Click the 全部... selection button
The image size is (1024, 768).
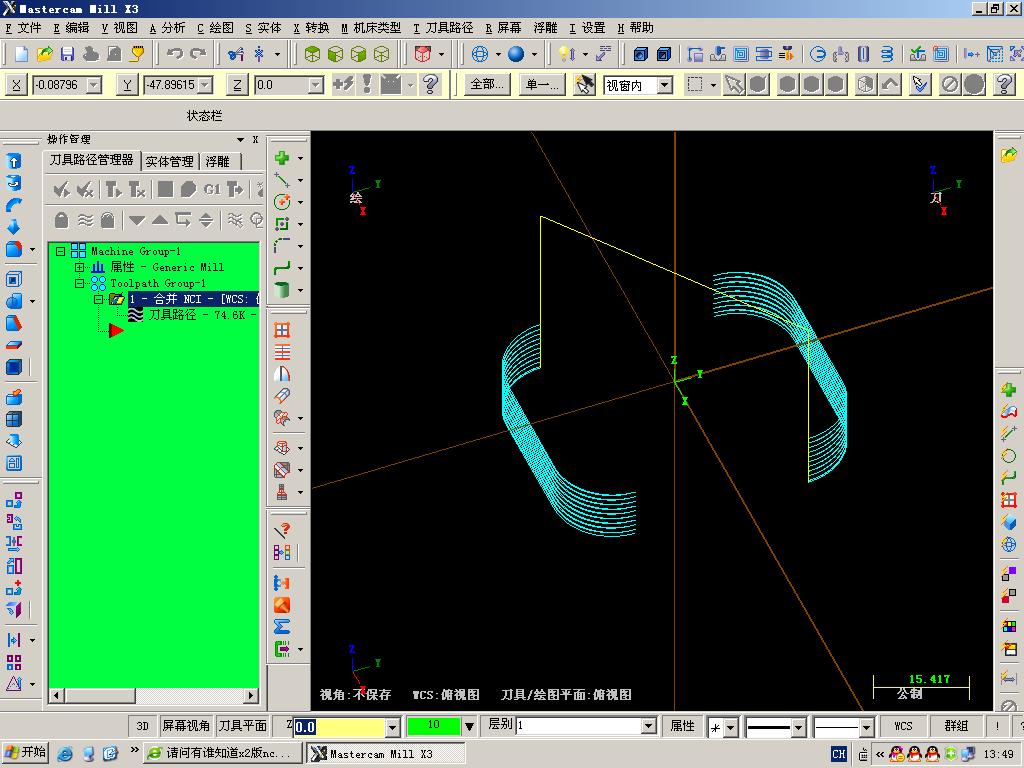click(x=487, y=84)
